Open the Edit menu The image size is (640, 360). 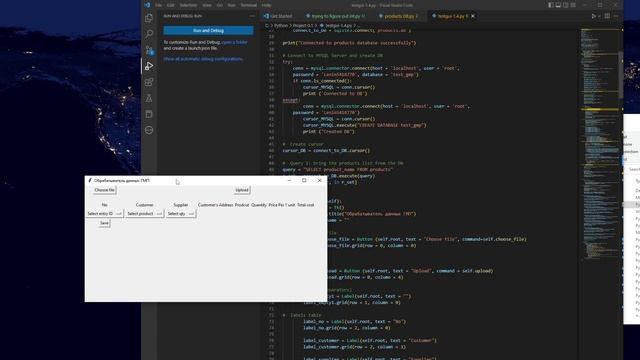[171, 5]
